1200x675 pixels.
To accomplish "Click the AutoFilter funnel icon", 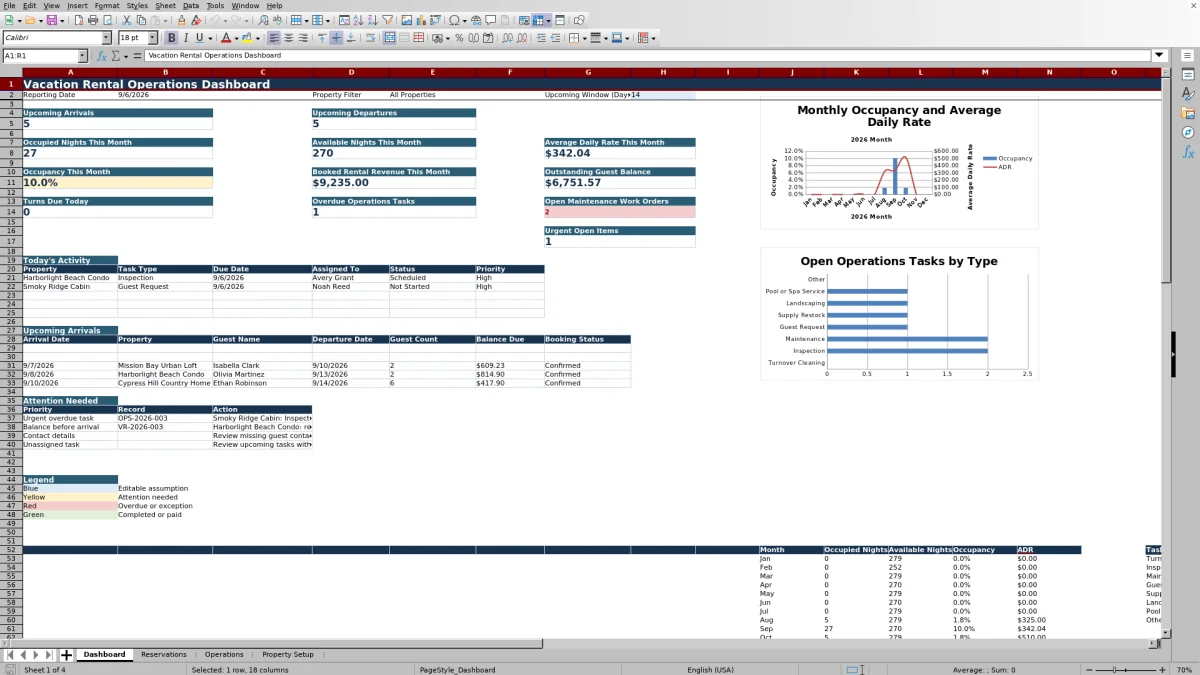I will 387,20.
